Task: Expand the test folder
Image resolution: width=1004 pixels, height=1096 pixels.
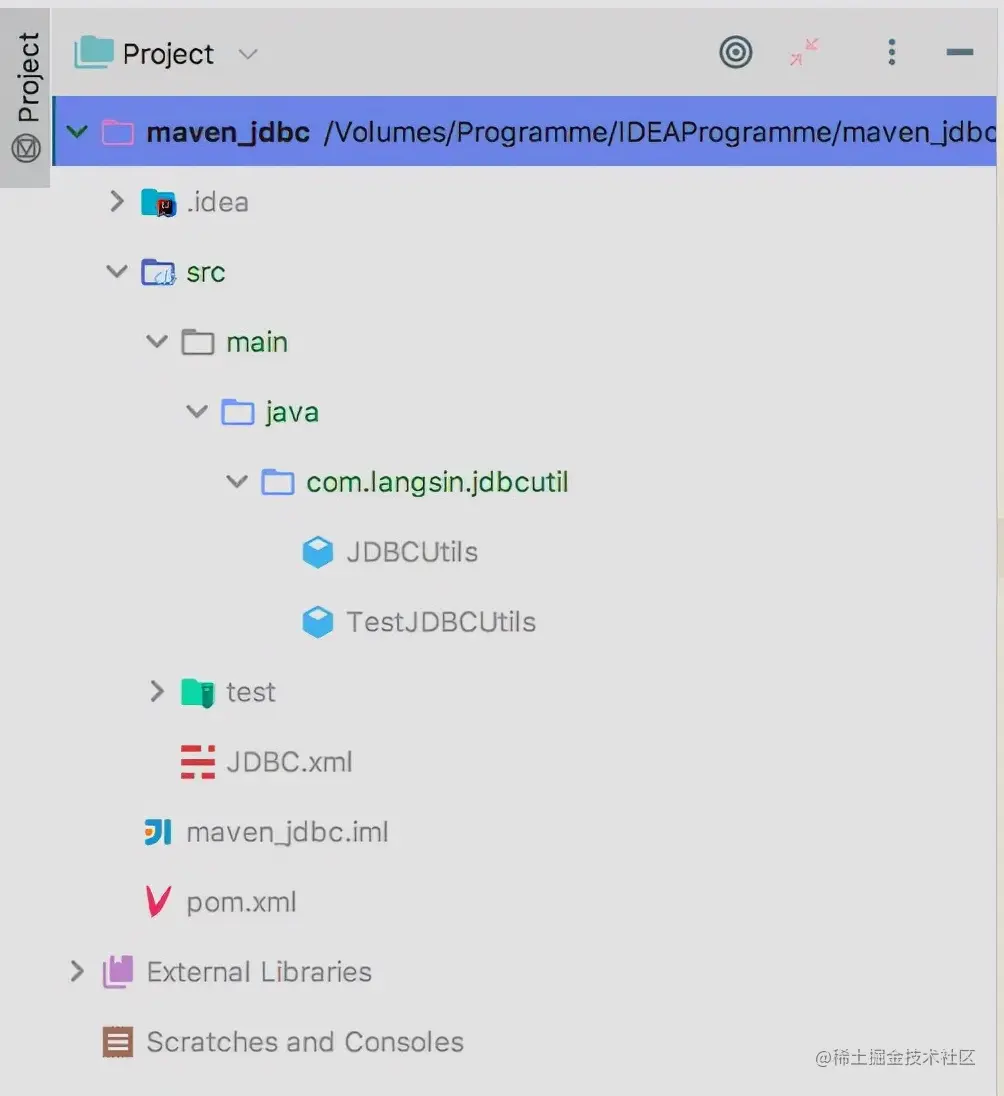Action: coord(157,691)
